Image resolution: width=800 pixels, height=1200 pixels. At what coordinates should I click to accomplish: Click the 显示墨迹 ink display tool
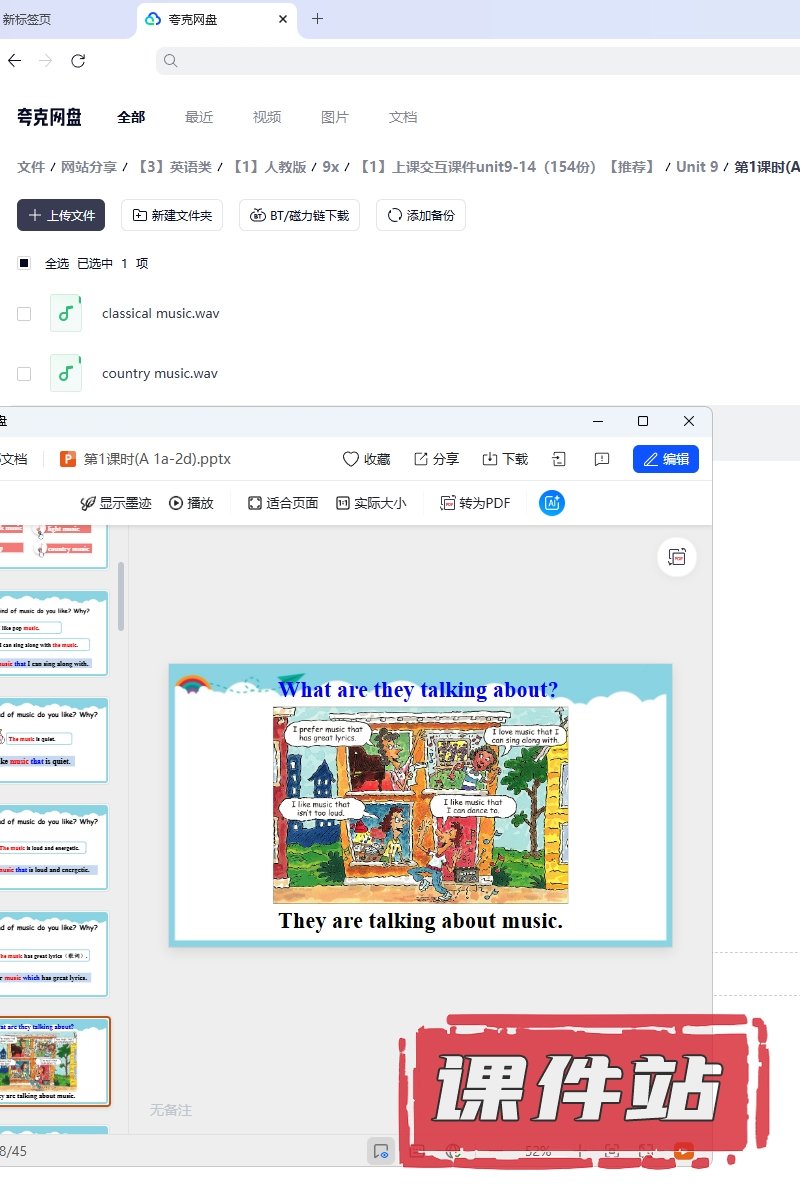tap(116, 503)
